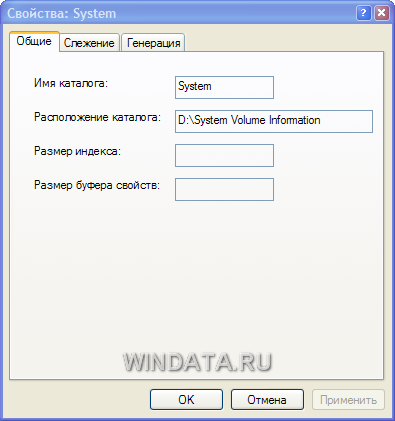Click the Применить button
395x421 pixels.
(348, 399)
